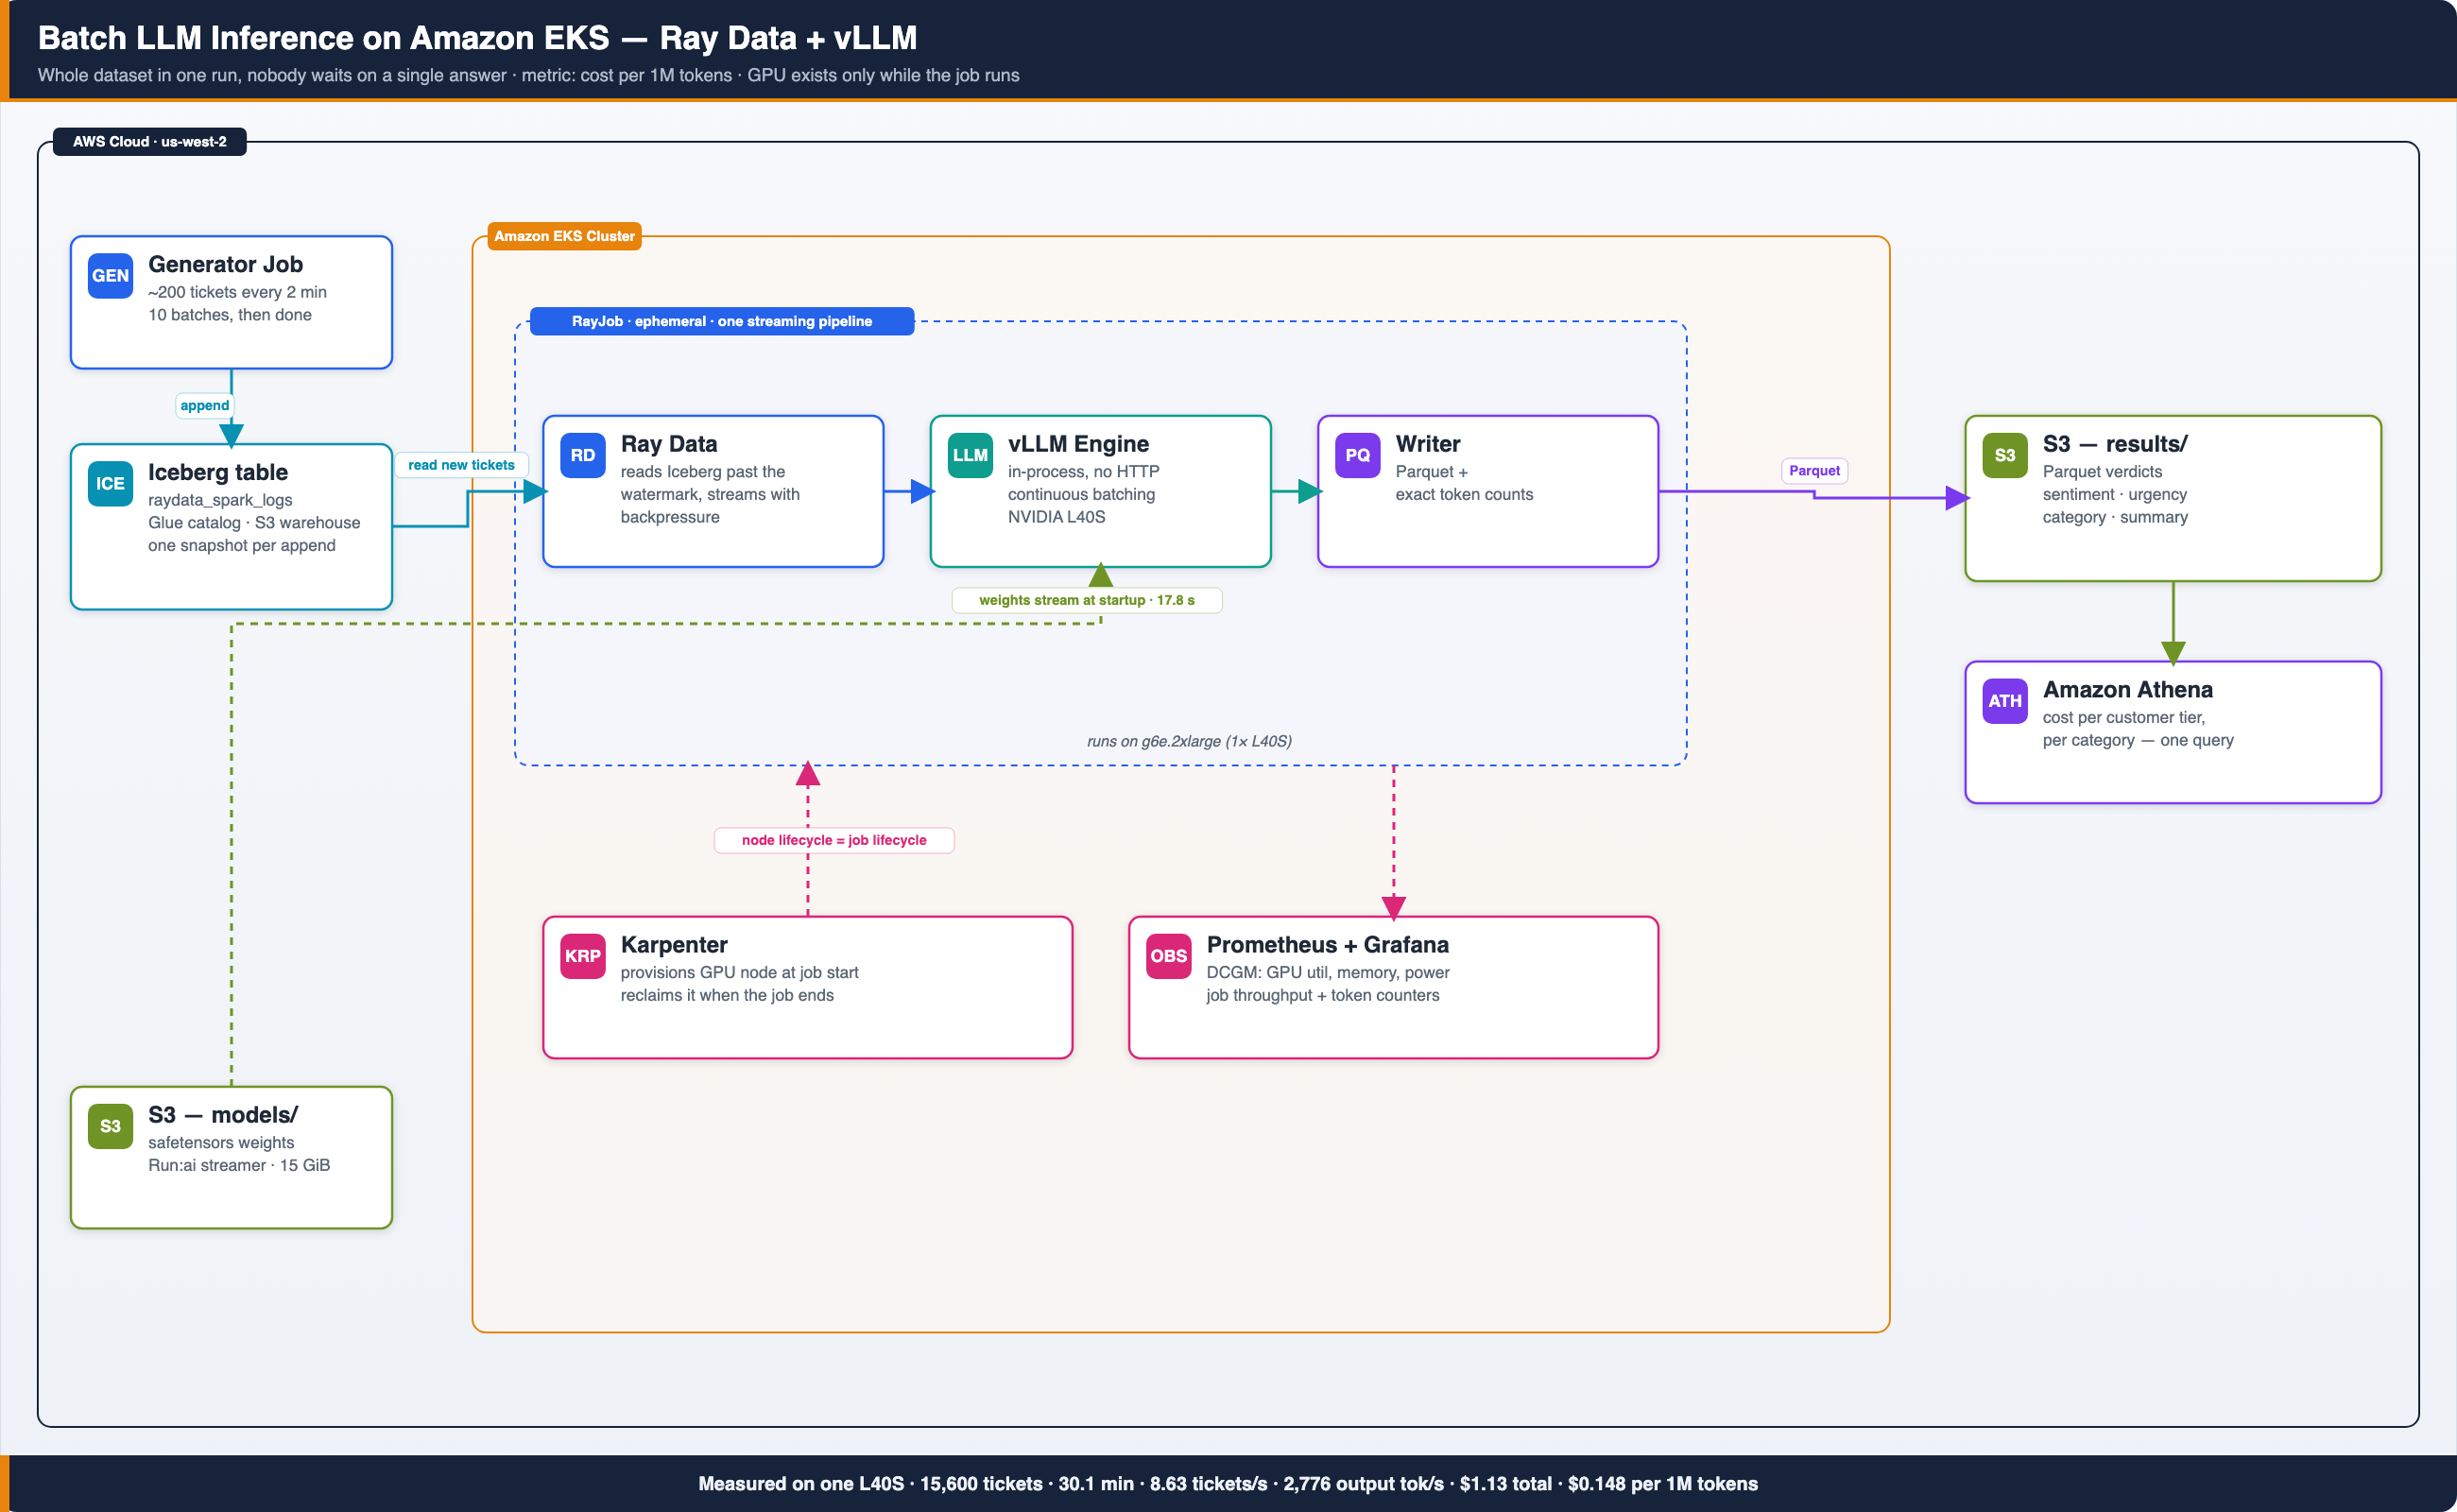This screenshot has width=2457, height=1512.
Task: Click the 'vLLM Engine' title
Action: 1078,444
